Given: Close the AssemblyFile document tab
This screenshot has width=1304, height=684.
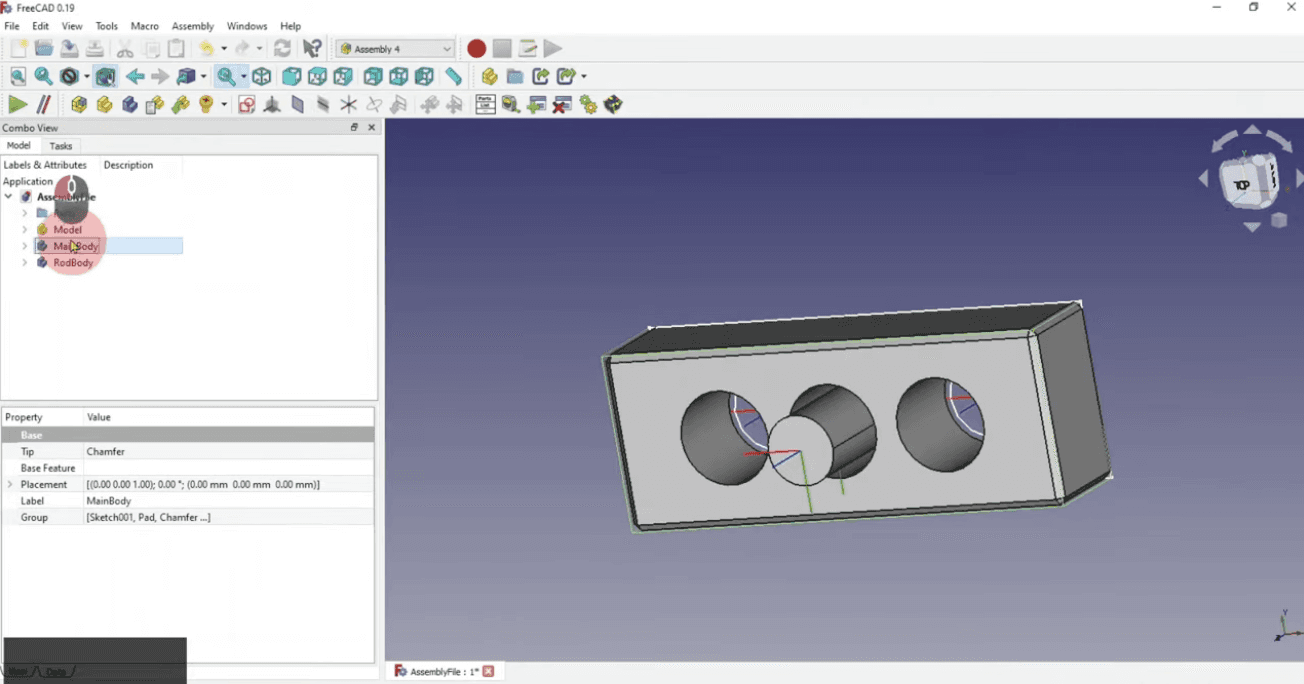Looking at the screenshot, I should pos(489,672).
